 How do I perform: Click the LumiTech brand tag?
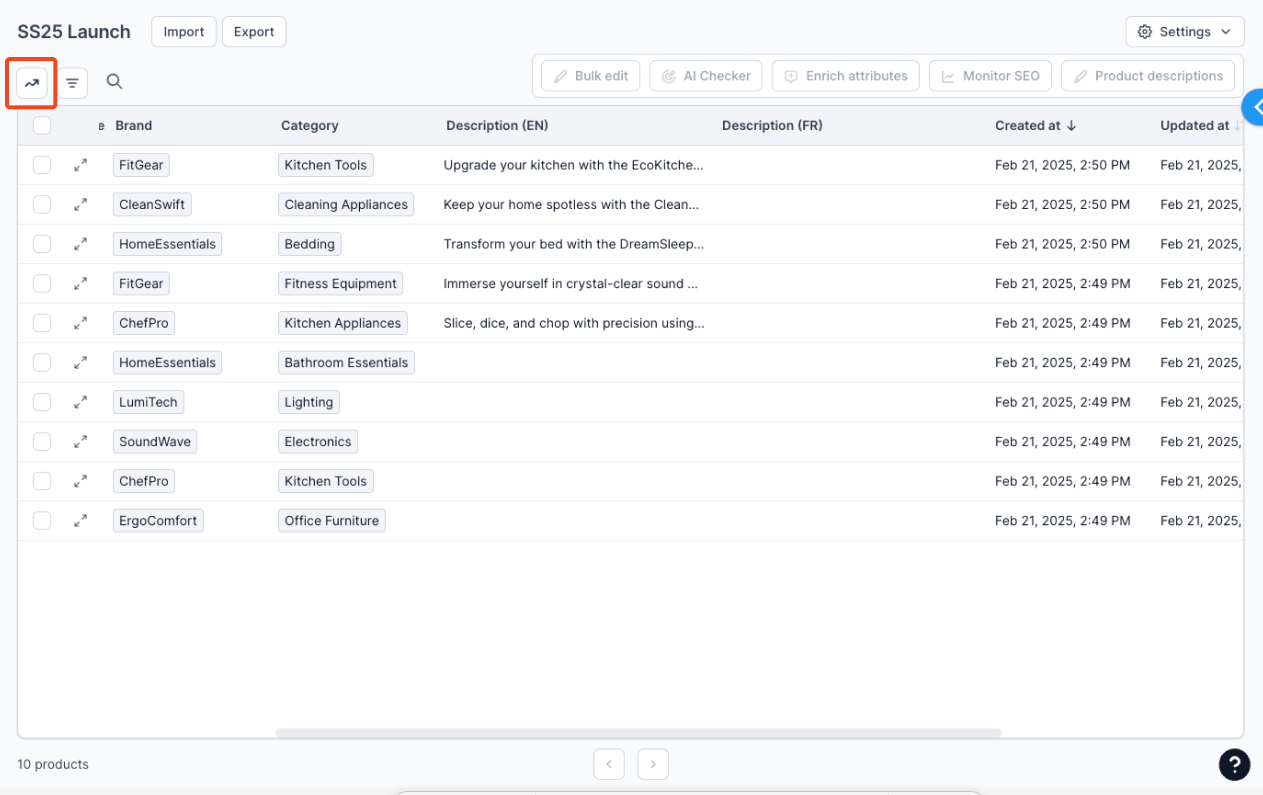tap(148, 402)
